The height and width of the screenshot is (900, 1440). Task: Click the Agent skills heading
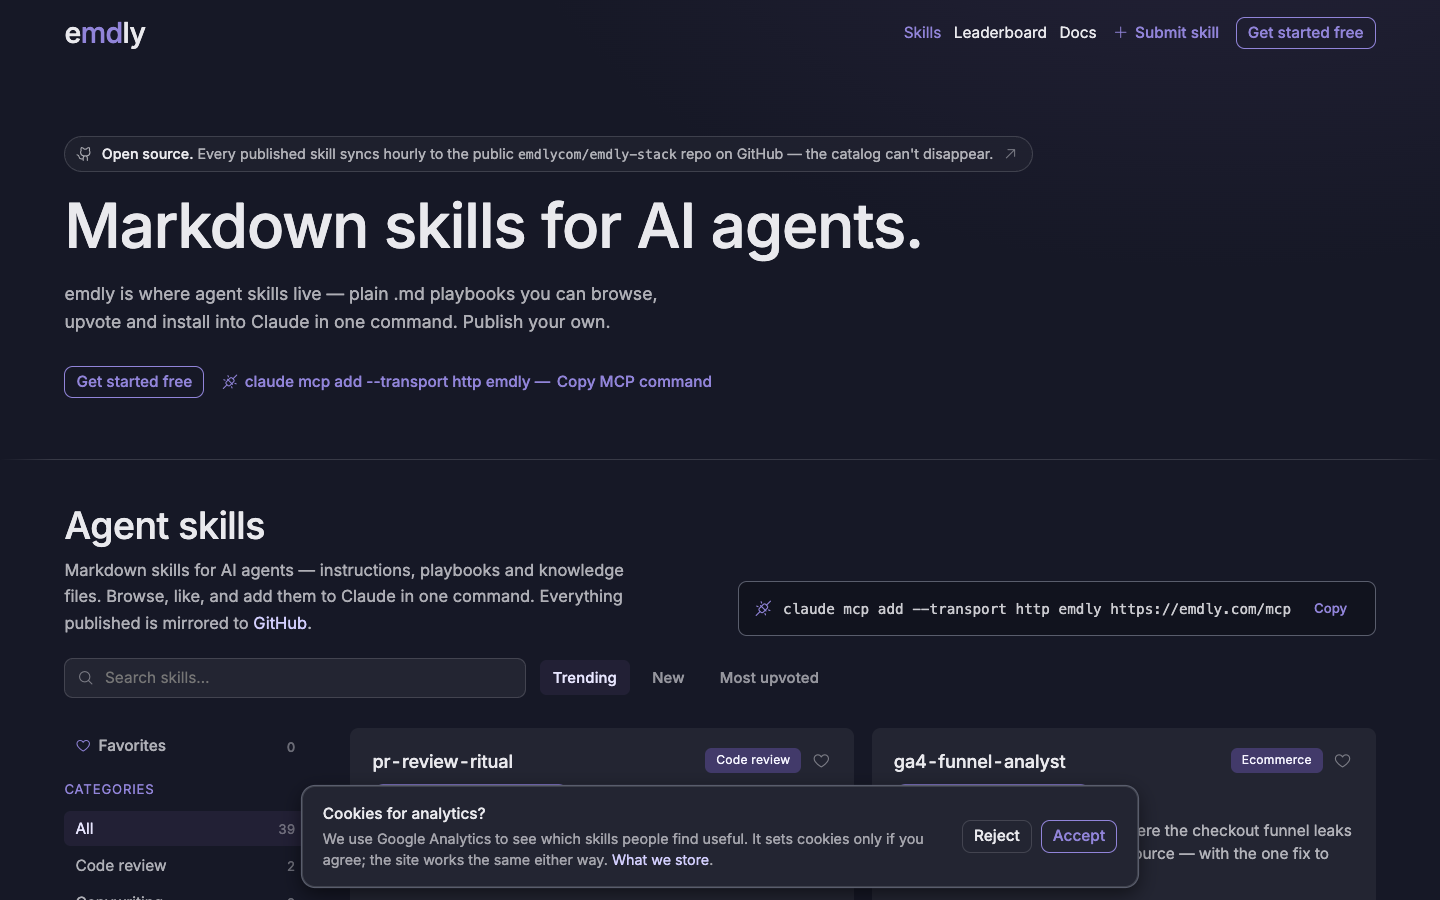click(165, 526)
